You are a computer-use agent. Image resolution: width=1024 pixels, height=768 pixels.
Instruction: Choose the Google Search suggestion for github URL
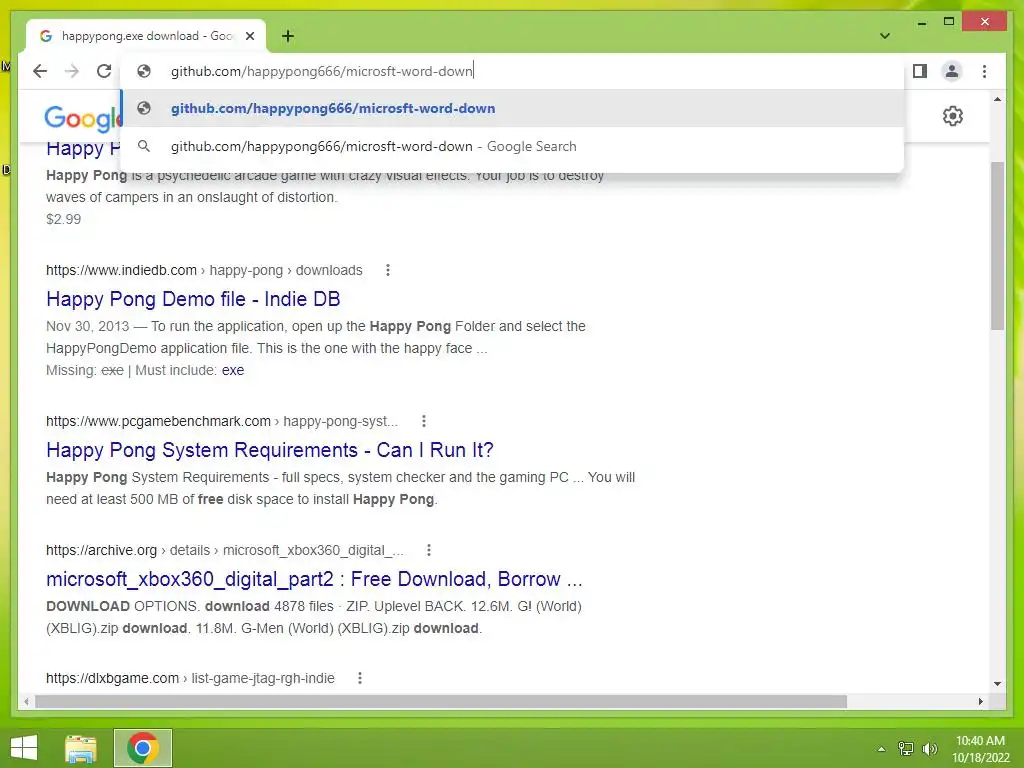tap(513, 146)
